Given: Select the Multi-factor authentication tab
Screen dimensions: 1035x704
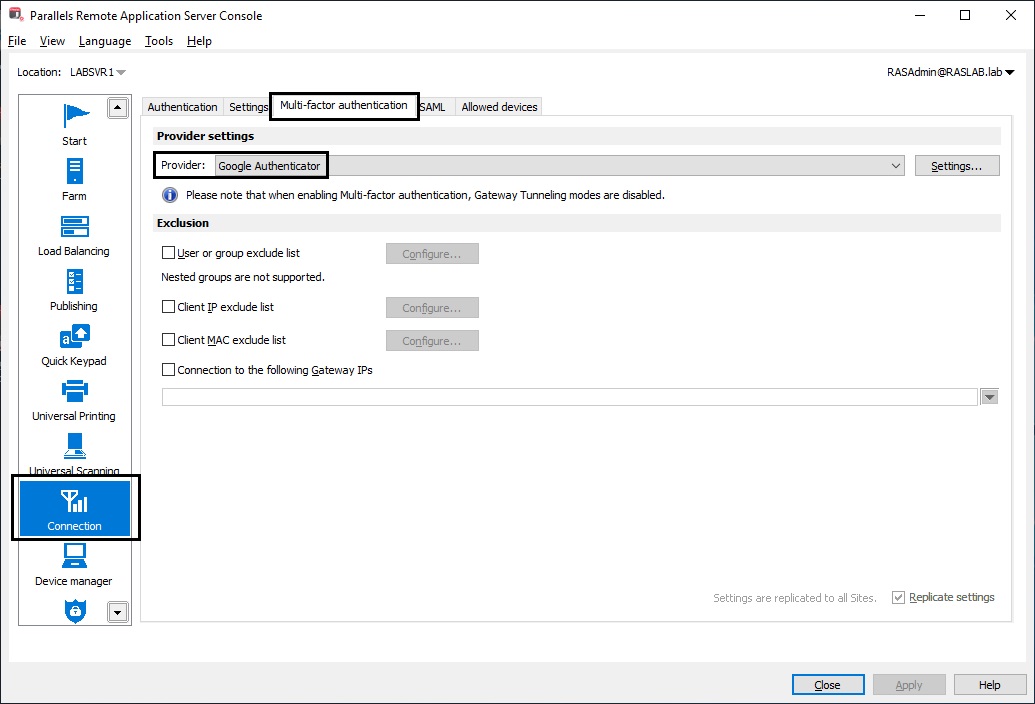Looking at the screenshot, I should click(344, 105).
